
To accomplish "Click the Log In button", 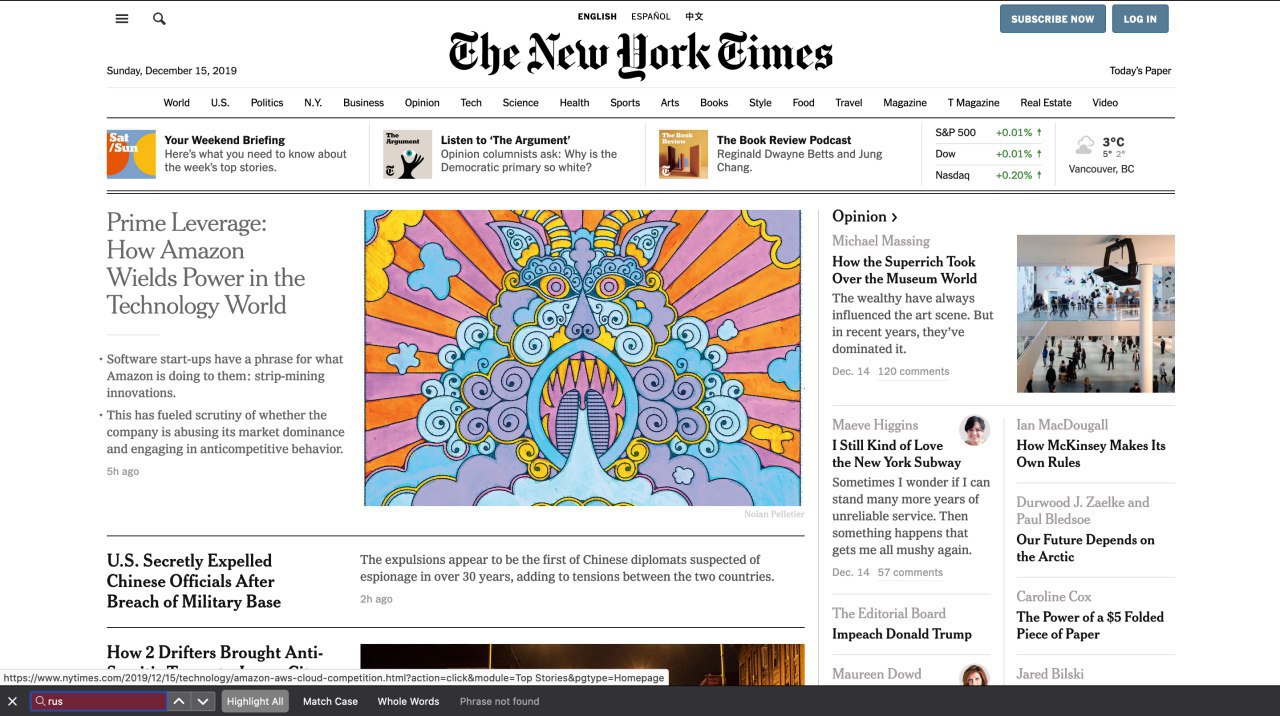I will pyautogui.click(x=1140, y=19).
